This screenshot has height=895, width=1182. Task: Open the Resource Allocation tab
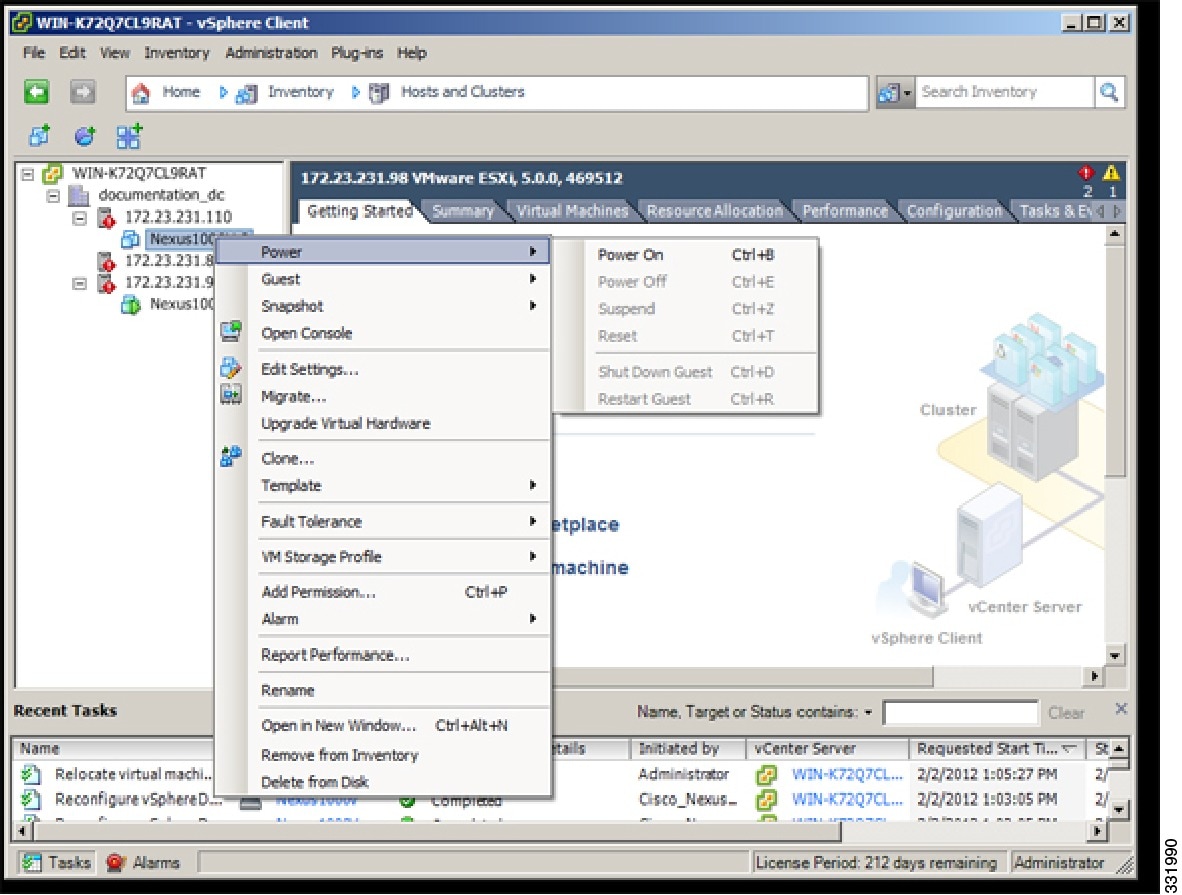tap(714, 211)
